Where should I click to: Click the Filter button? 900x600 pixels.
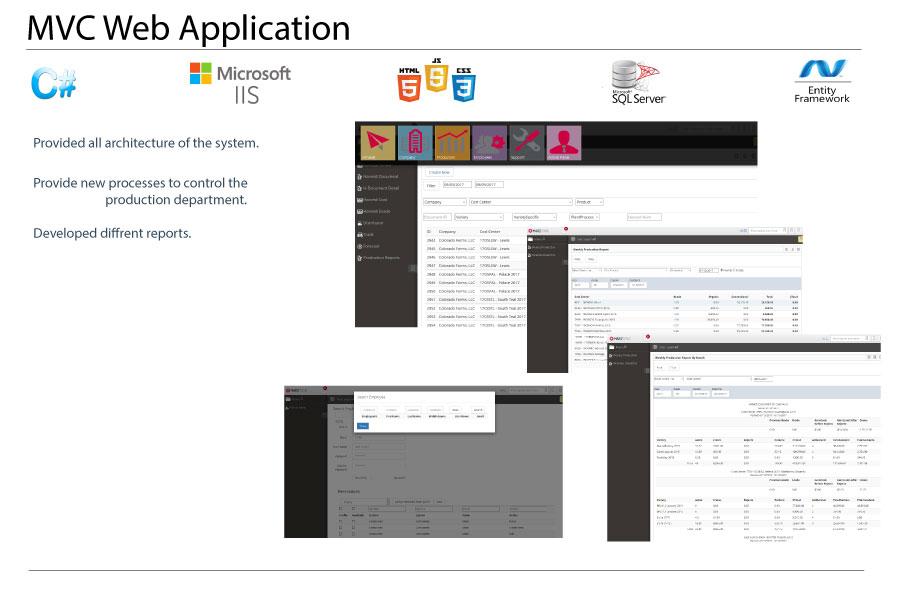[x=432, y=185]
